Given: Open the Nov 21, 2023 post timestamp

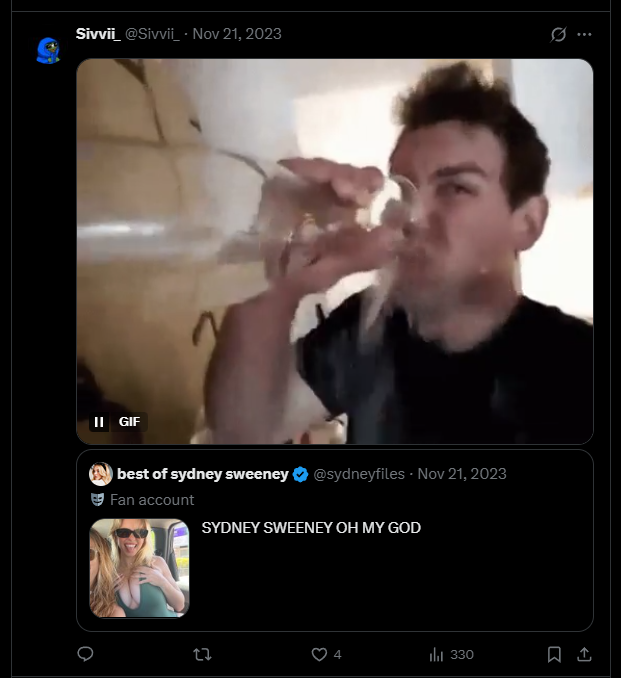Looking at the screenshot, I should pos(237,34).
